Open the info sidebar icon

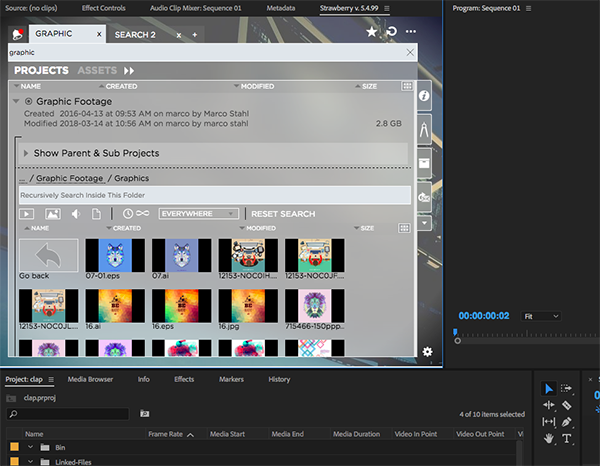[x=424, y=95]
